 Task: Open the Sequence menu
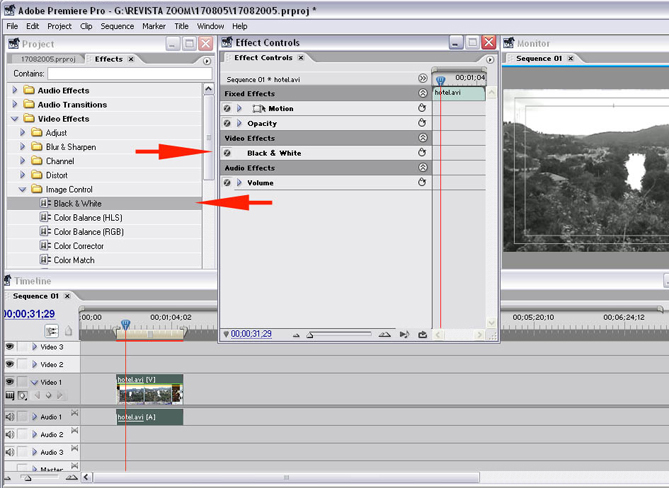[117, 26]
